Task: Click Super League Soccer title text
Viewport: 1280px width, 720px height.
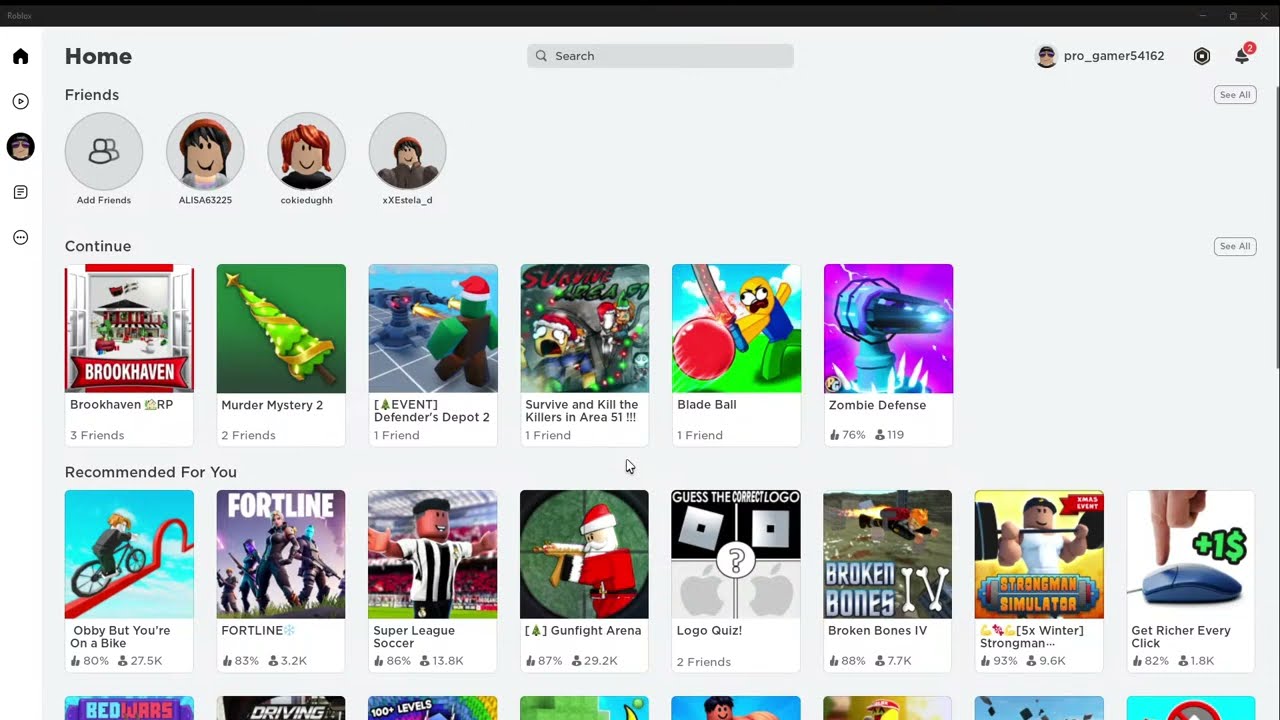Action: (414, 637)
